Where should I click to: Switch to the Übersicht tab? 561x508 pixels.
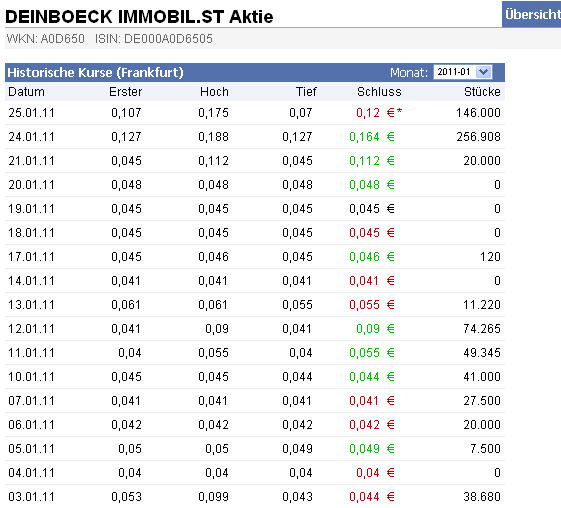532,14
